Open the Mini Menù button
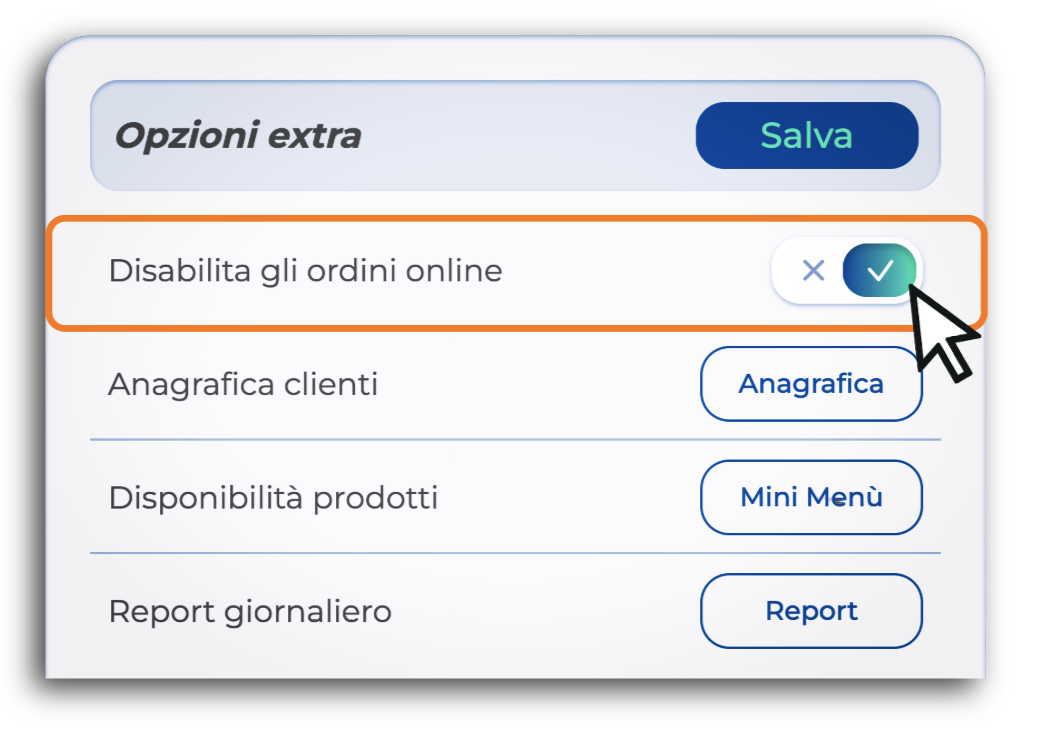1038x748 pixels. (811, 497)
